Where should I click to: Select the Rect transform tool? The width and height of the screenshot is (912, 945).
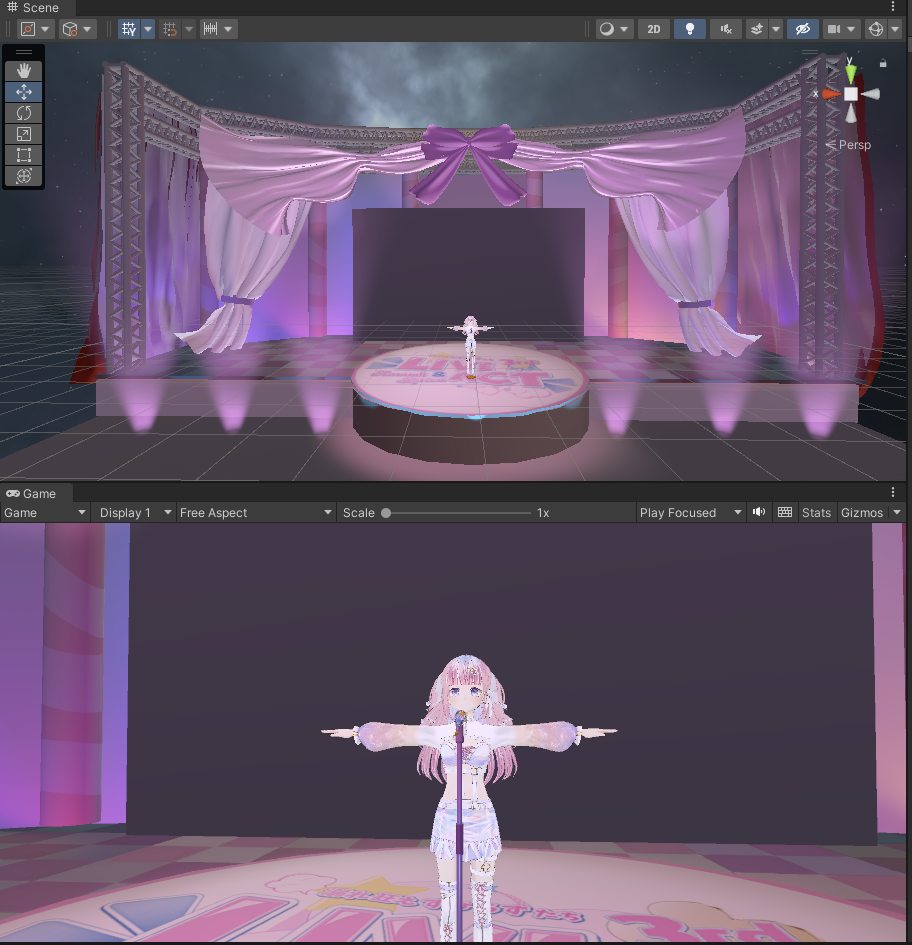(24, 155)
